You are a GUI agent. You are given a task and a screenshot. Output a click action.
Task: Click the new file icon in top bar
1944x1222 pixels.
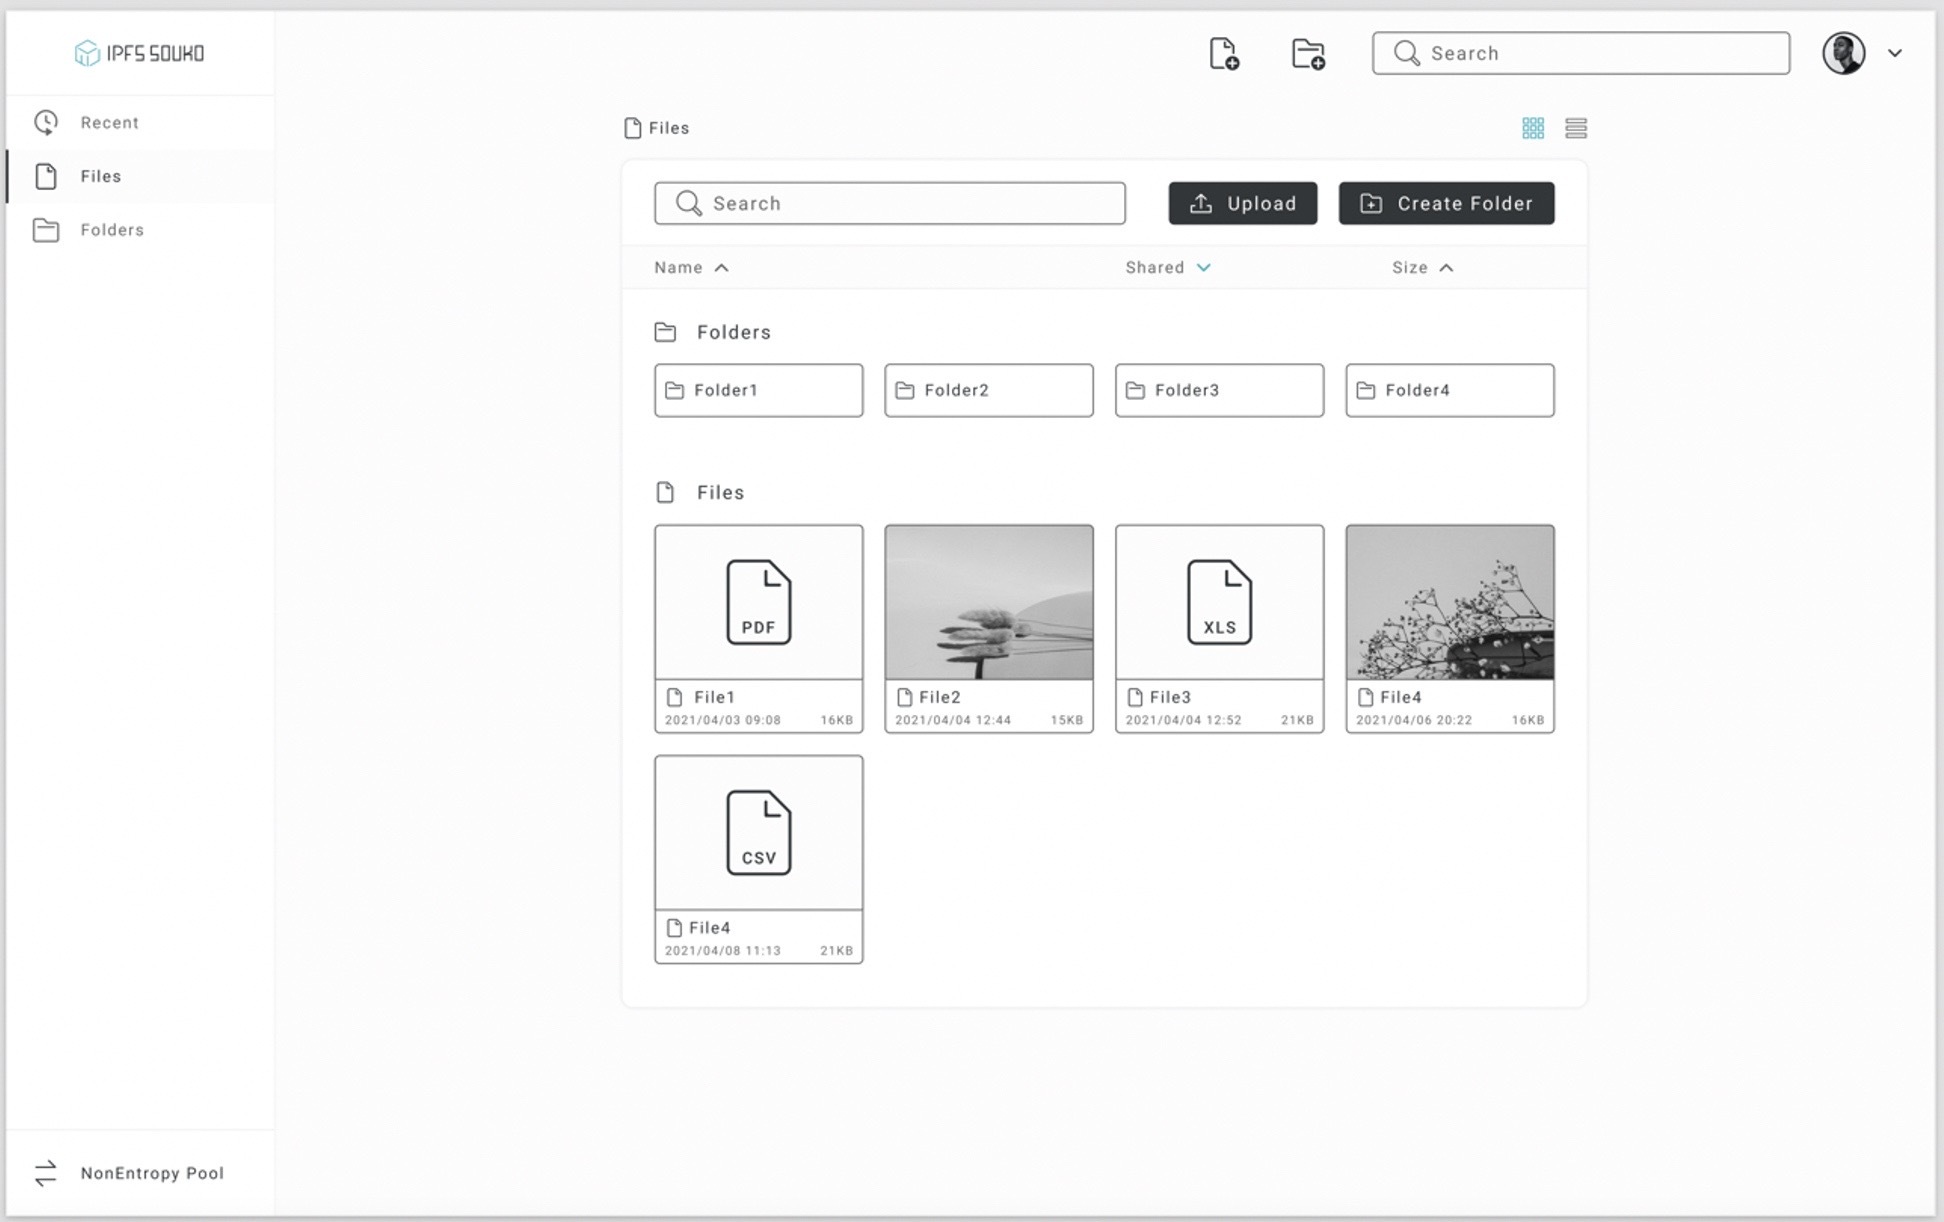click(1223, 53)
